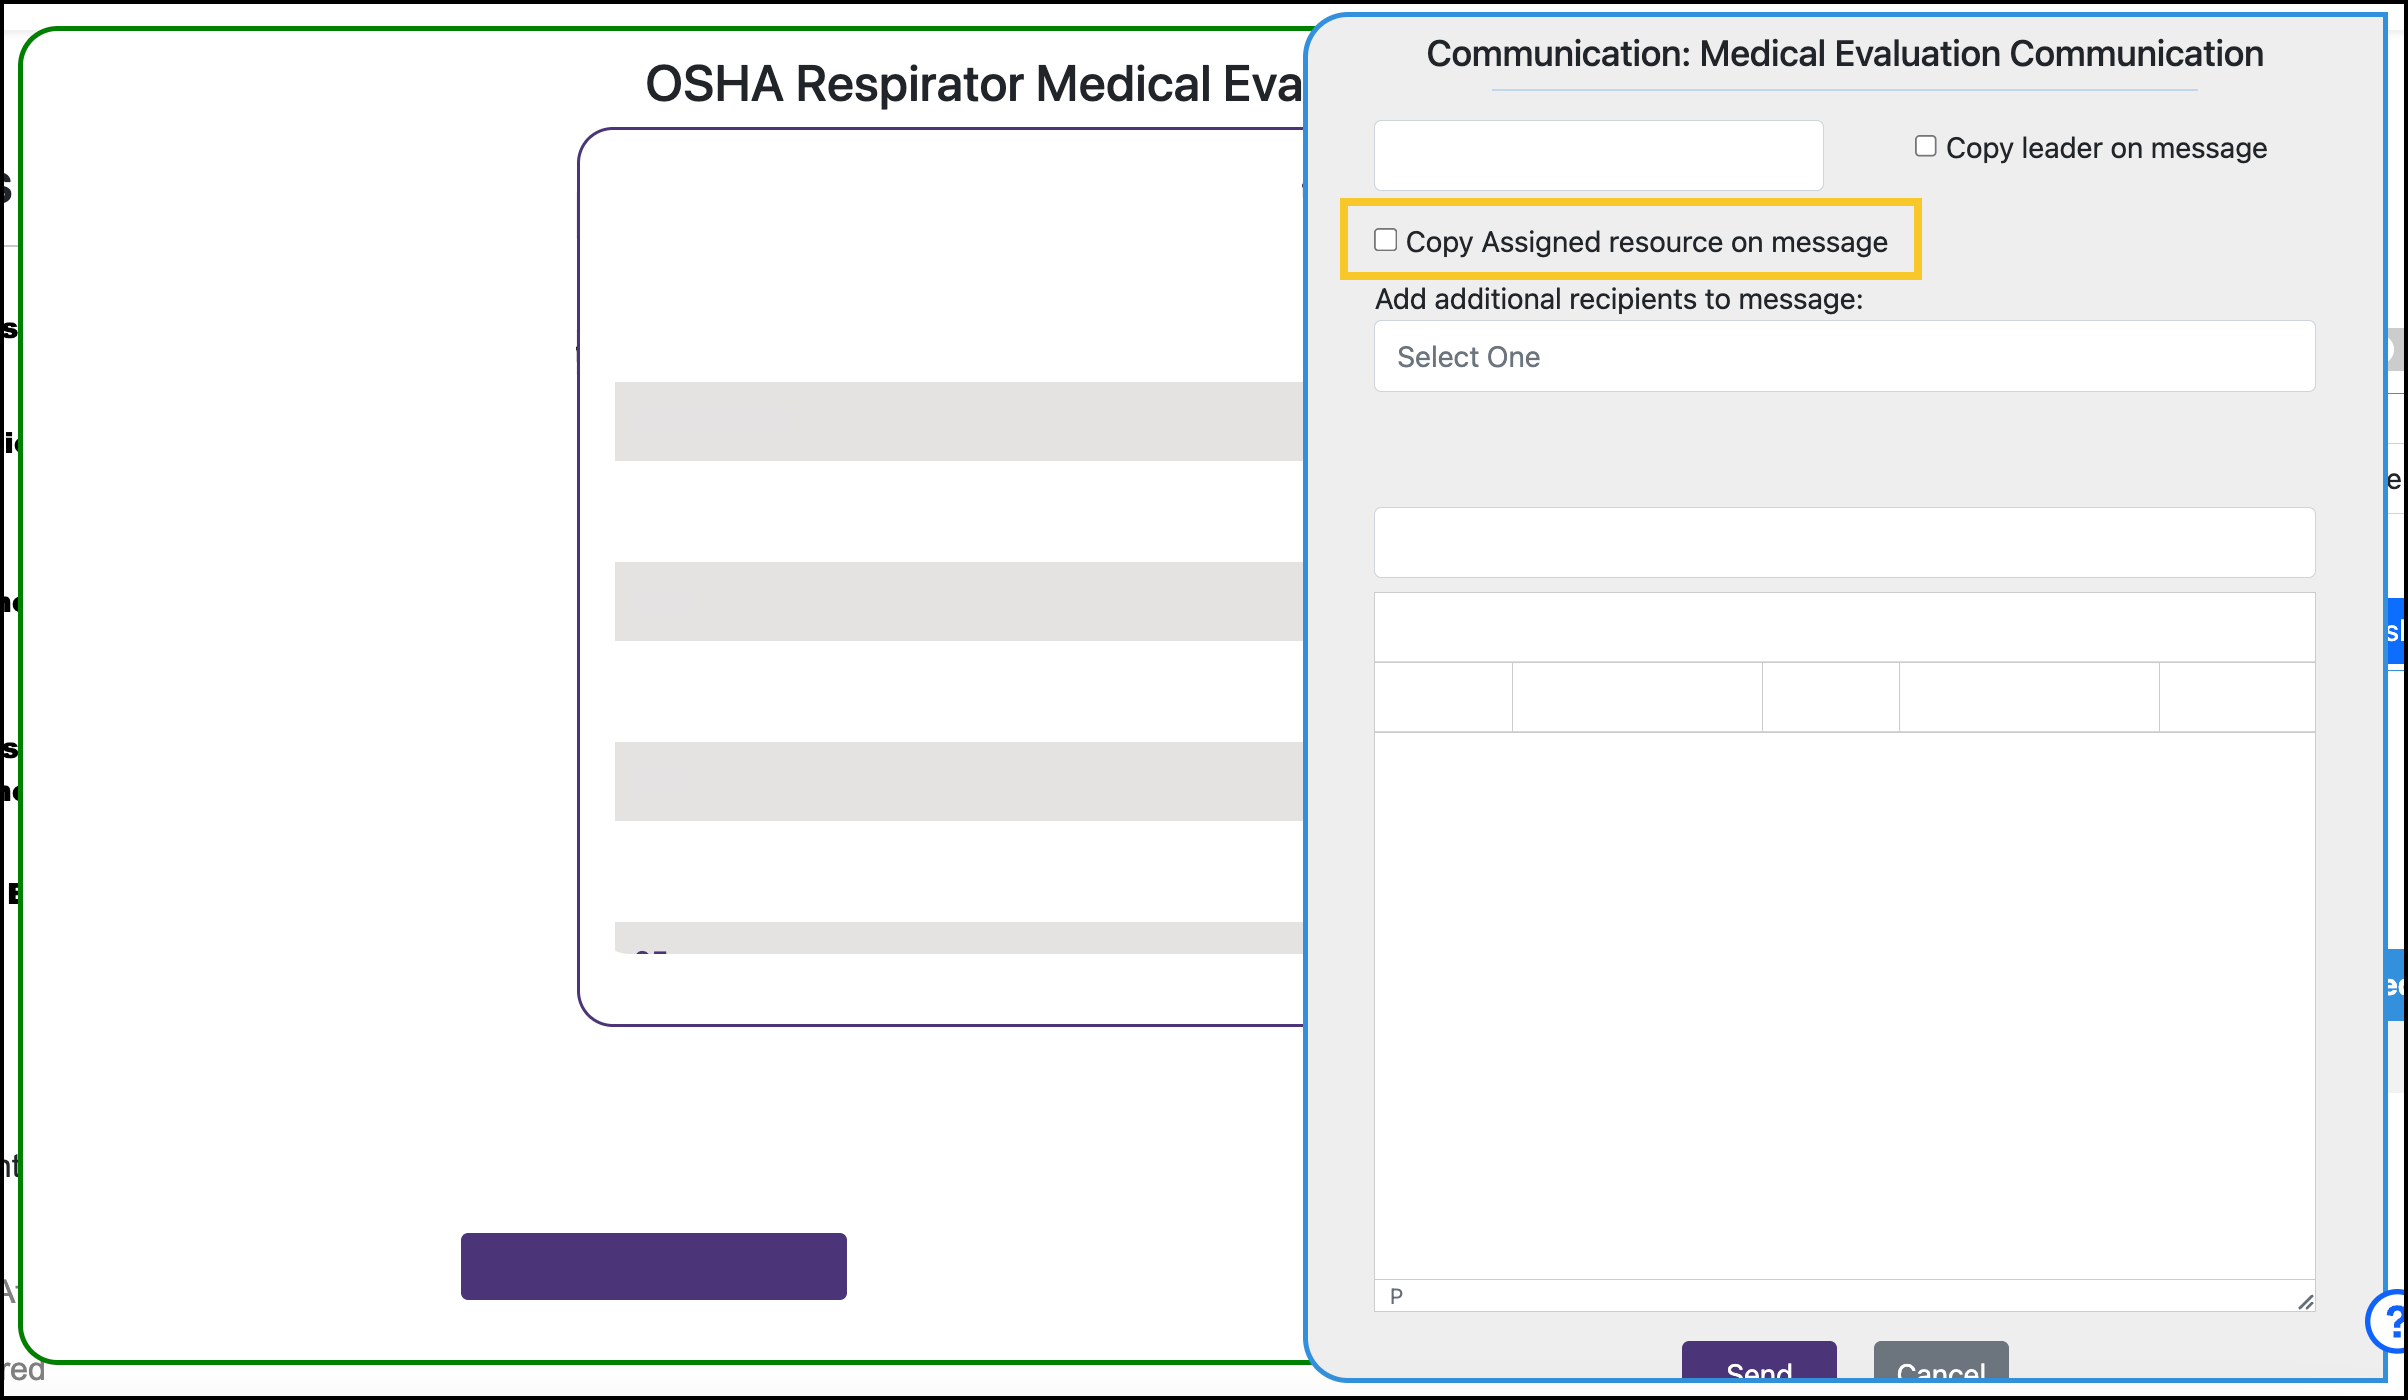
Task: Click the empty field beside Copy leader checkbox
Action: (1598, 155)
